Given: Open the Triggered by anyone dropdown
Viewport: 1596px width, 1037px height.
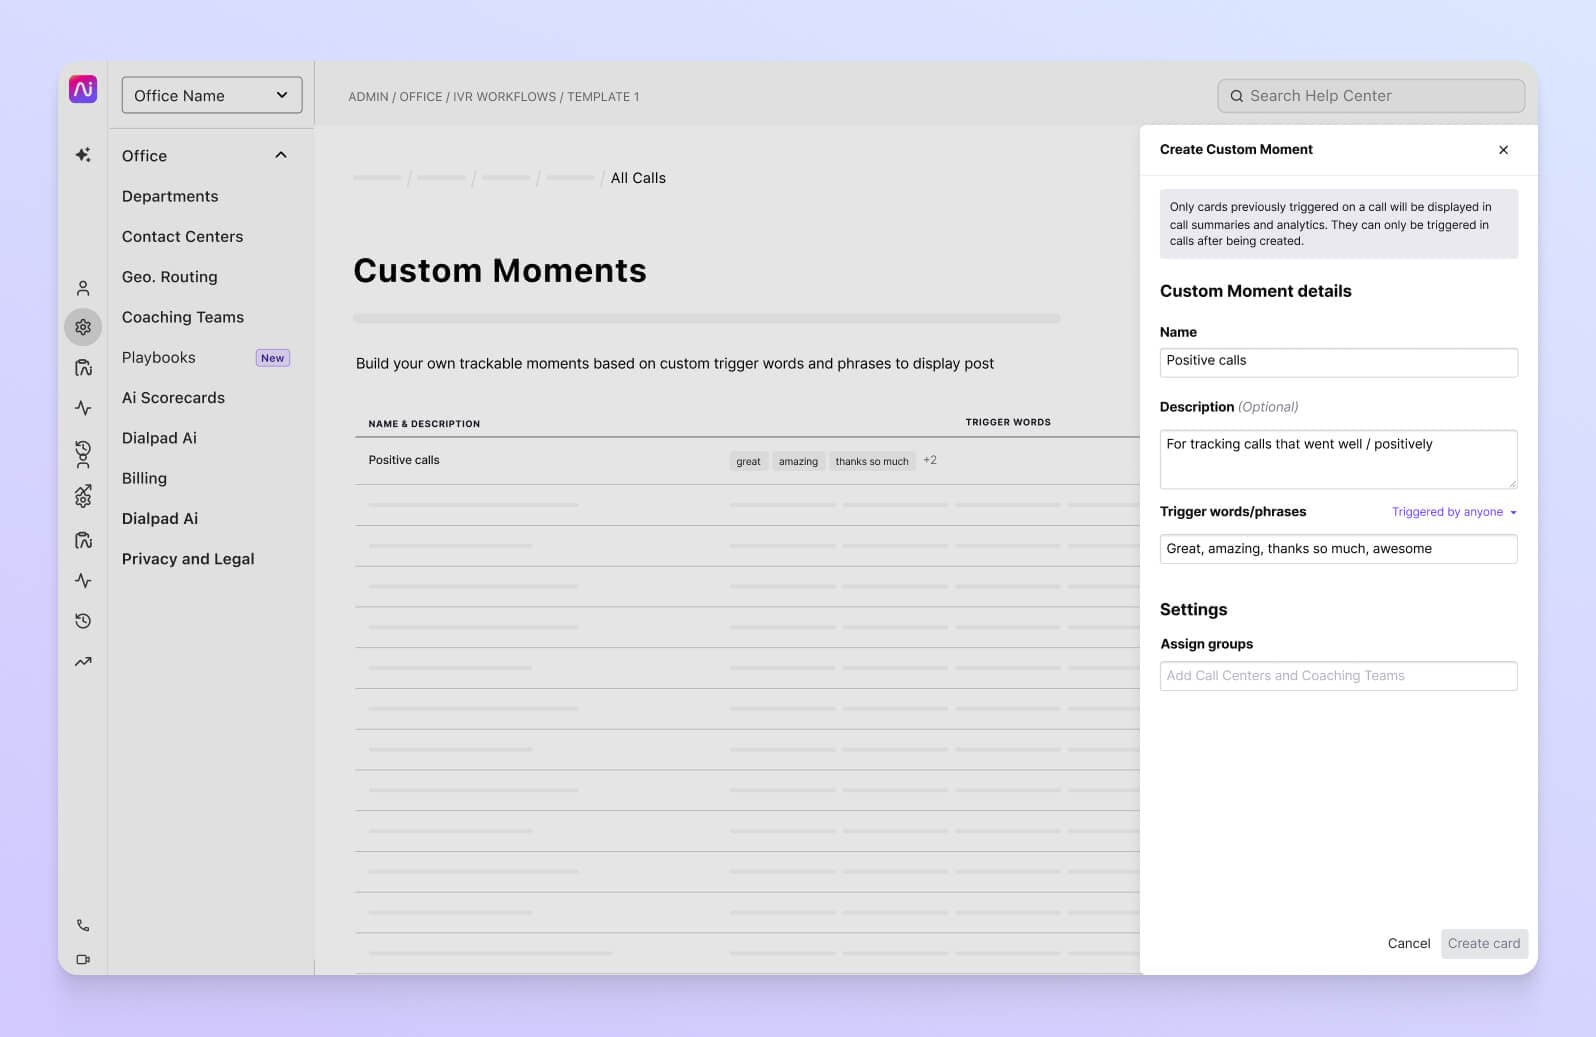Looking at the screenshot, I should pos(1454,512).
